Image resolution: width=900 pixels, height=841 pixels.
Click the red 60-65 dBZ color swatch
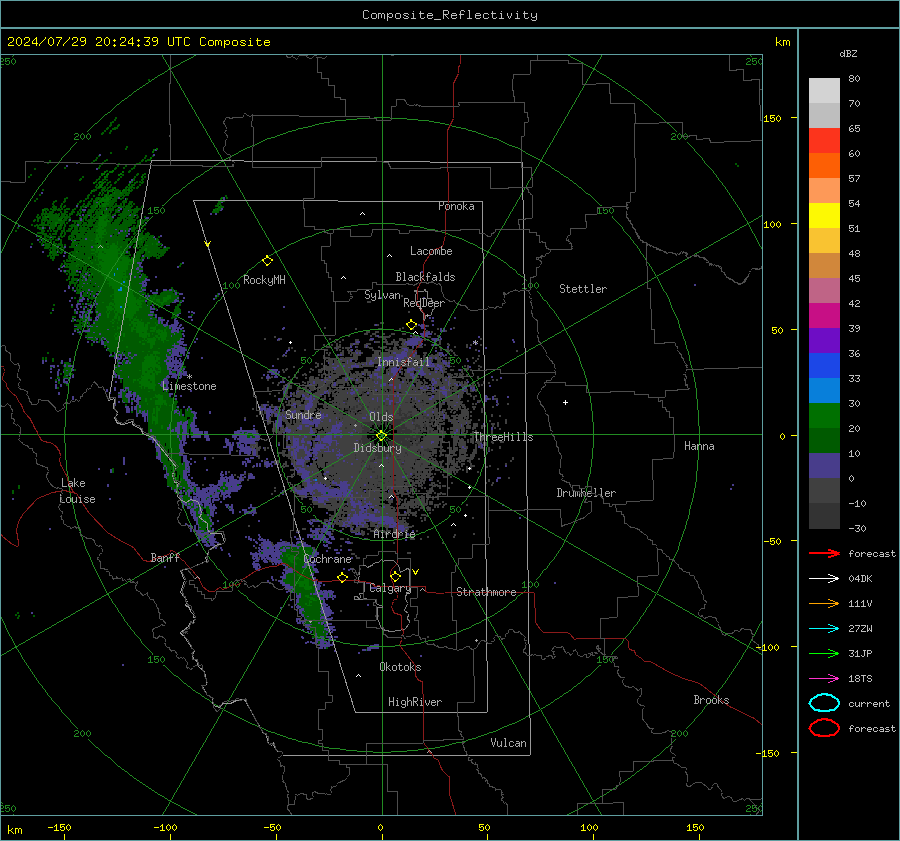(x=824, y=141)
